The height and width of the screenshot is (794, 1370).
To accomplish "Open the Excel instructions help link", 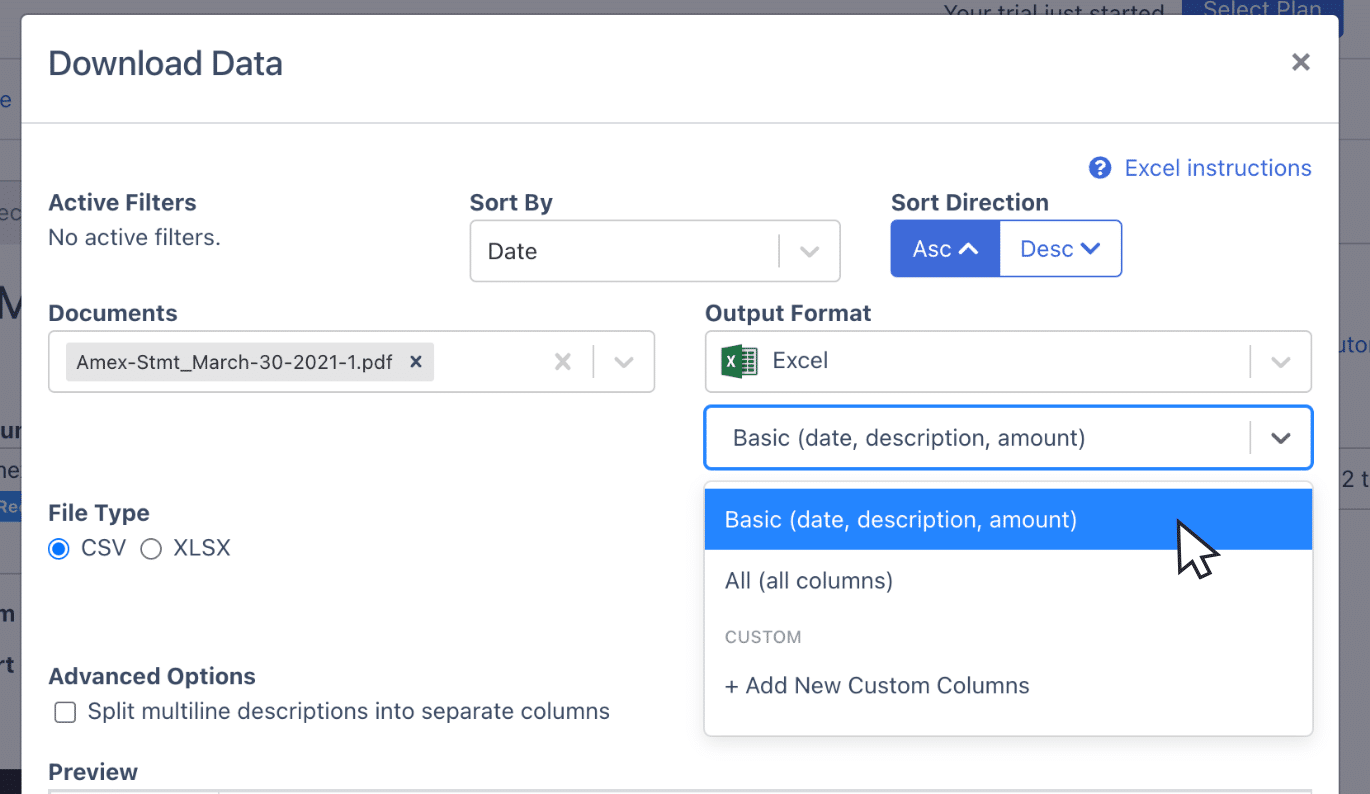I will [1217, 168].
